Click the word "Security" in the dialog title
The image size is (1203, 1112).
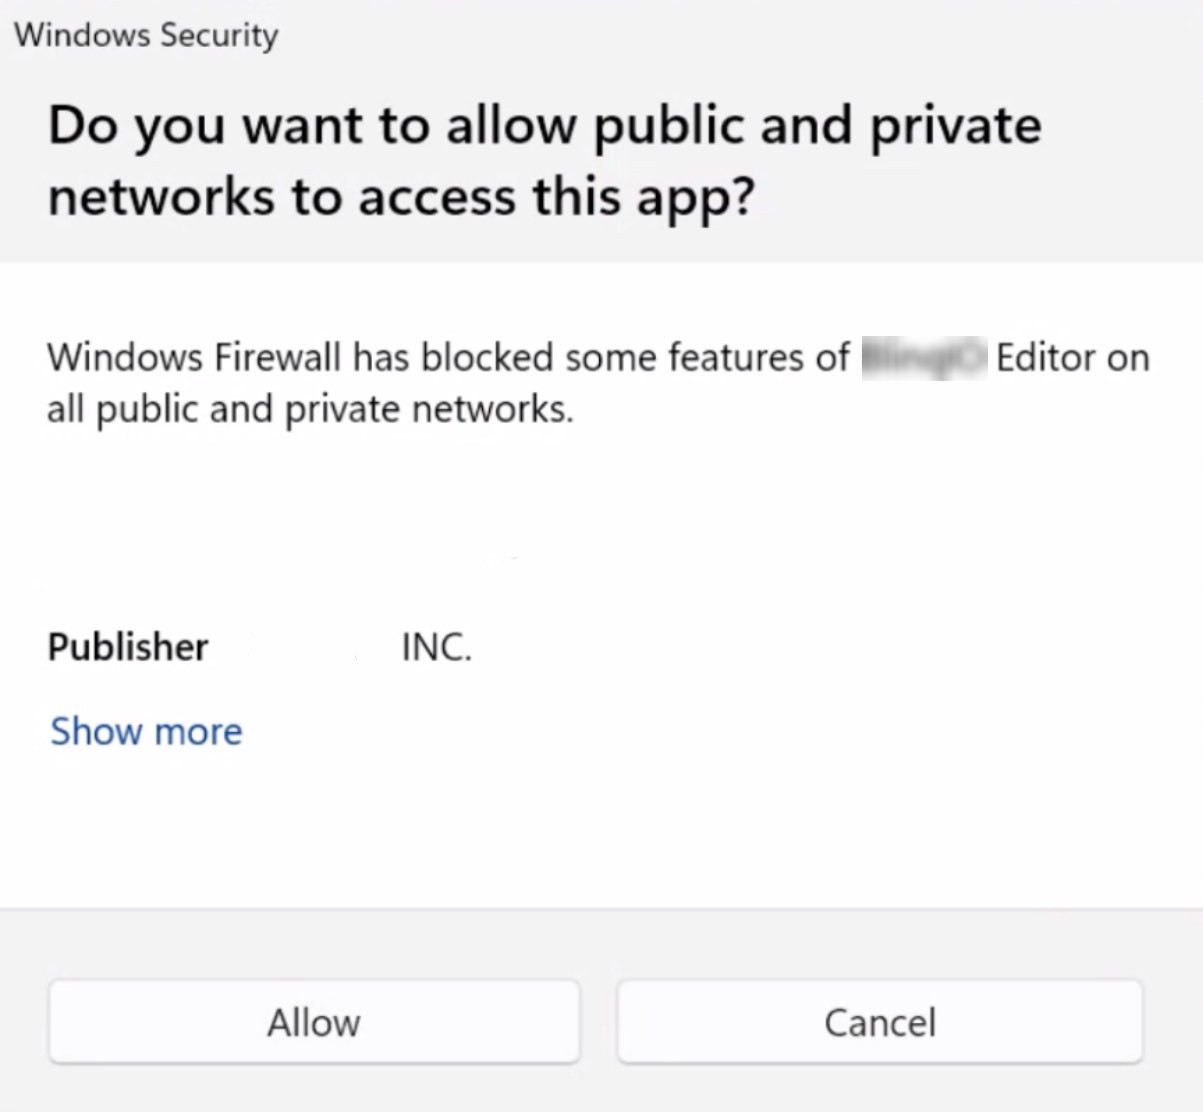tap(219, 35)
